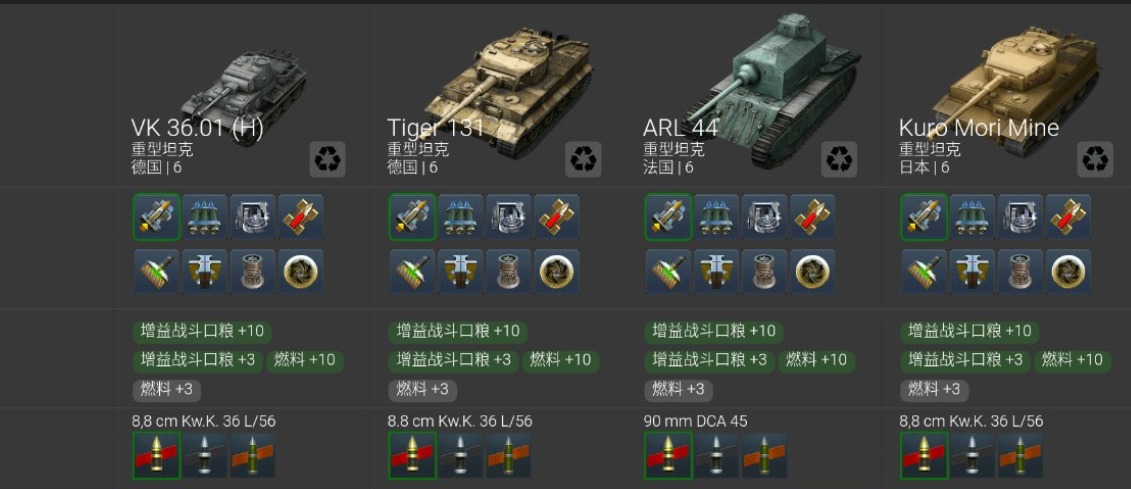Pick the engine cylinder equipment under ARL 44

click(x=765, y=272)
